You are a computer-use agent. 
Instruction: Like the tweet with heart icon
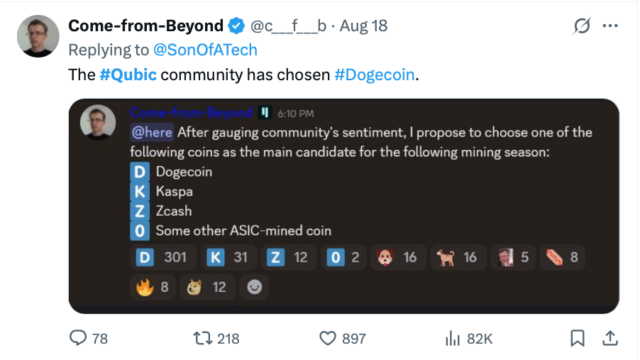pyautogui.click(x=327, y=338)
